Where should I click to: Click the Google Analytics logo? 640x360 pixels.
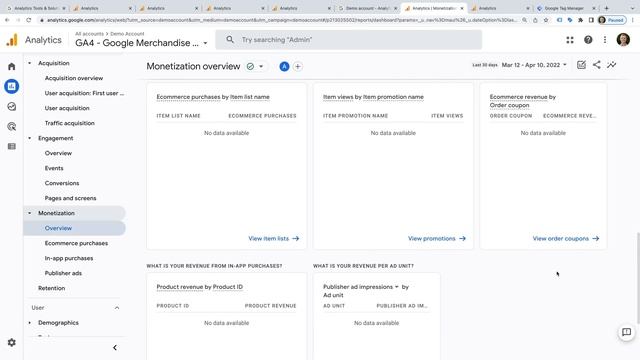(x=12, y=40)
